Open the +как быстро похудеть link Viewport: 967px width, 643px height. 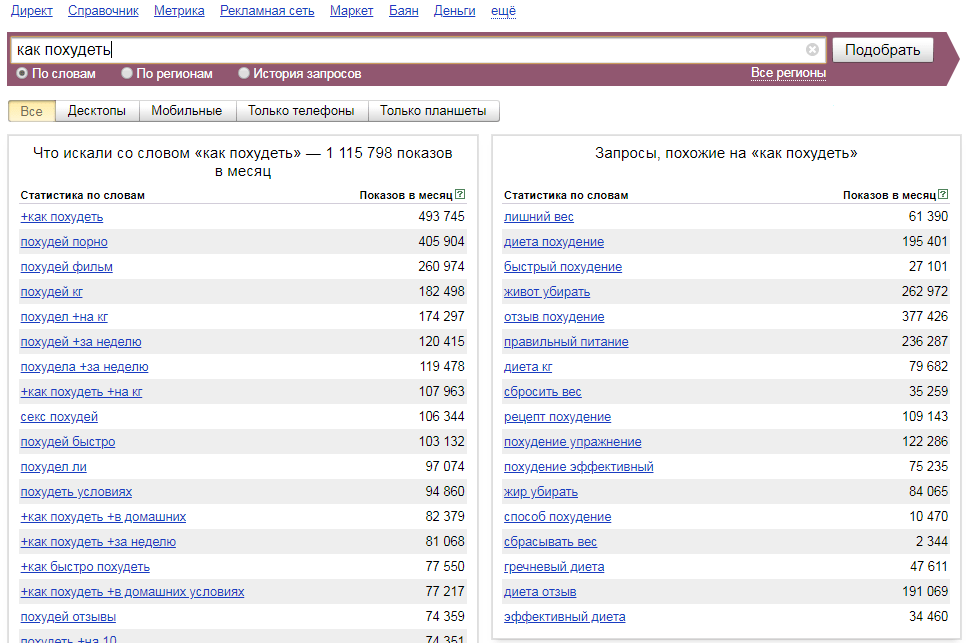(x=85, y=567)
